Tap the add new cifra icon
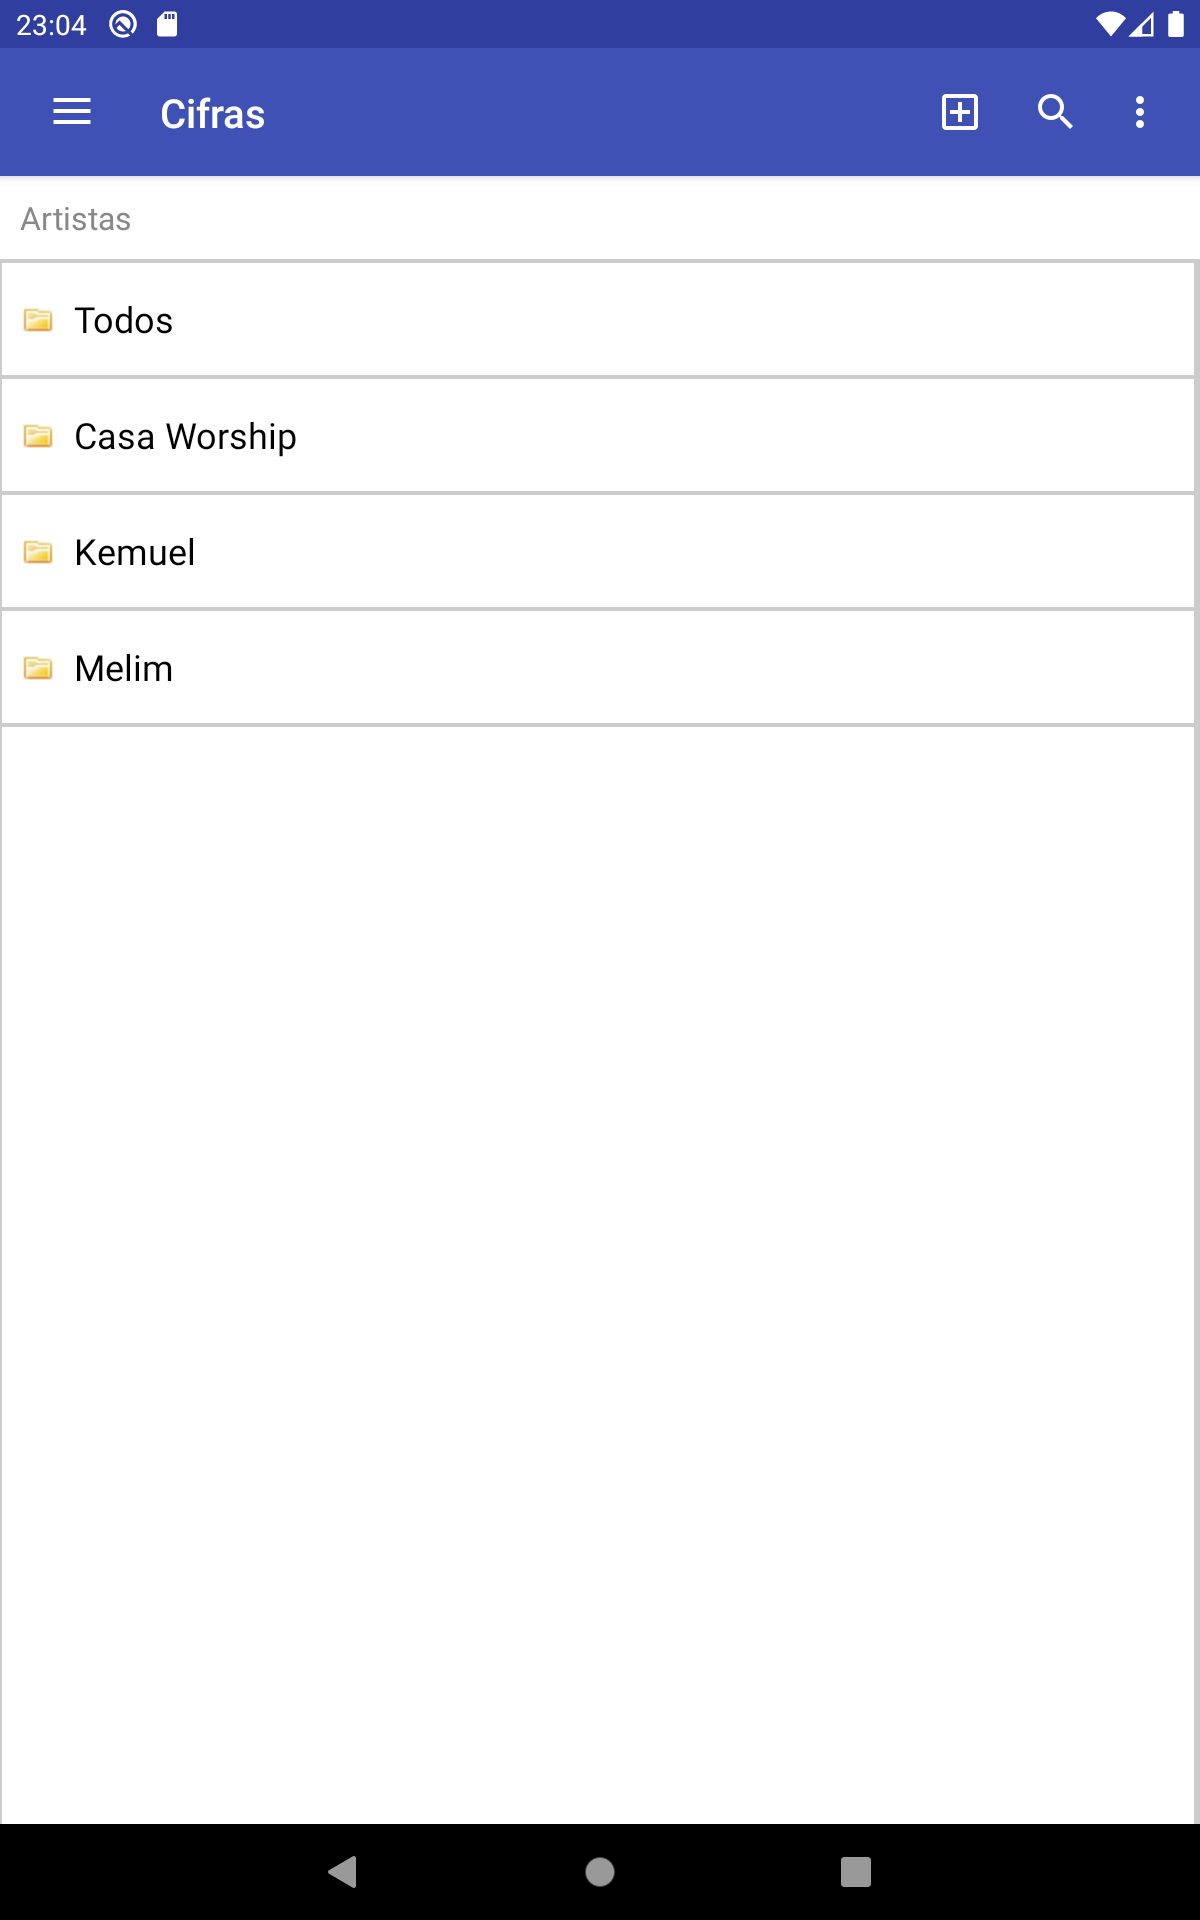Screen dimensions: 1200x1920 click(960, 112)
